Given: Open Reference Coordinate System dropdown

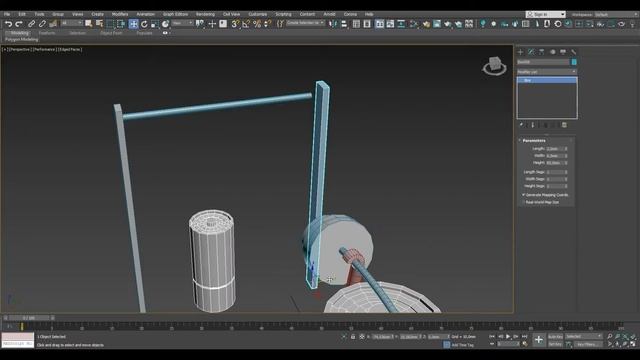Looking at the screenshot, I should [182, 23].
